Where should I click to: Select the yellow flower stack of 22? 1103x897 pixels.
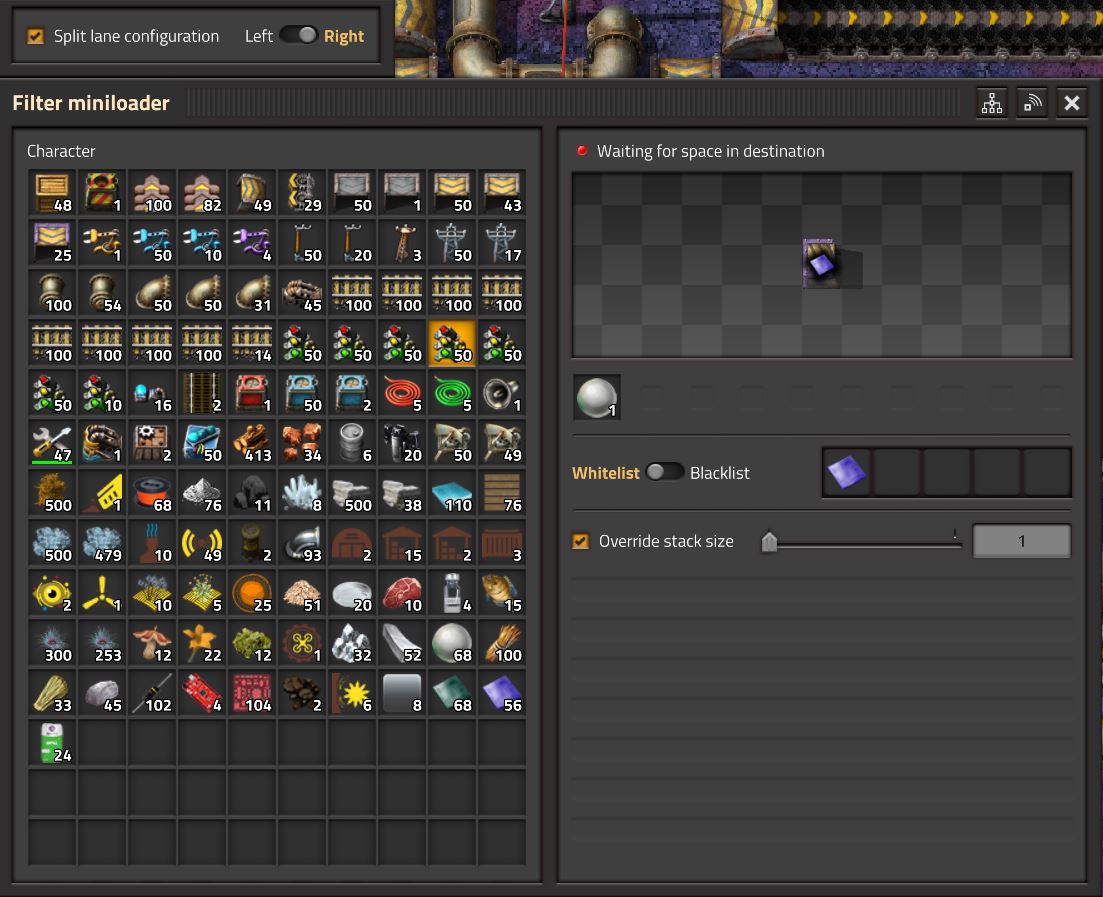tap(202, 642)
